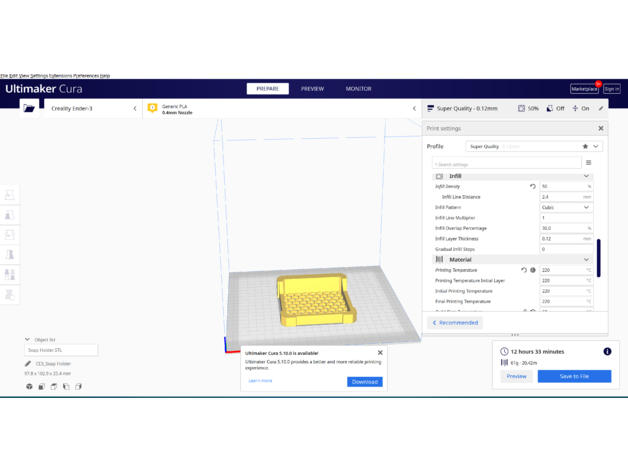The width and height of the screenshot is (628, 472).
Task: Switch to the PREVIEW tab
Action: tap(312, 89)
